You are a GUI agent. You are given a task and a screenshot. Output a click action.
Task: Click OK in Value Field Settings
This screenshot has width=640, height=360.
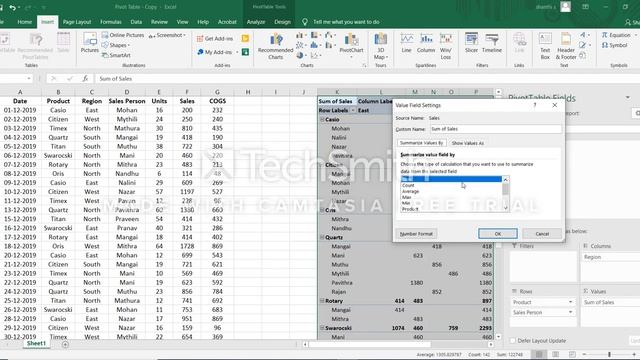(498, 234)
